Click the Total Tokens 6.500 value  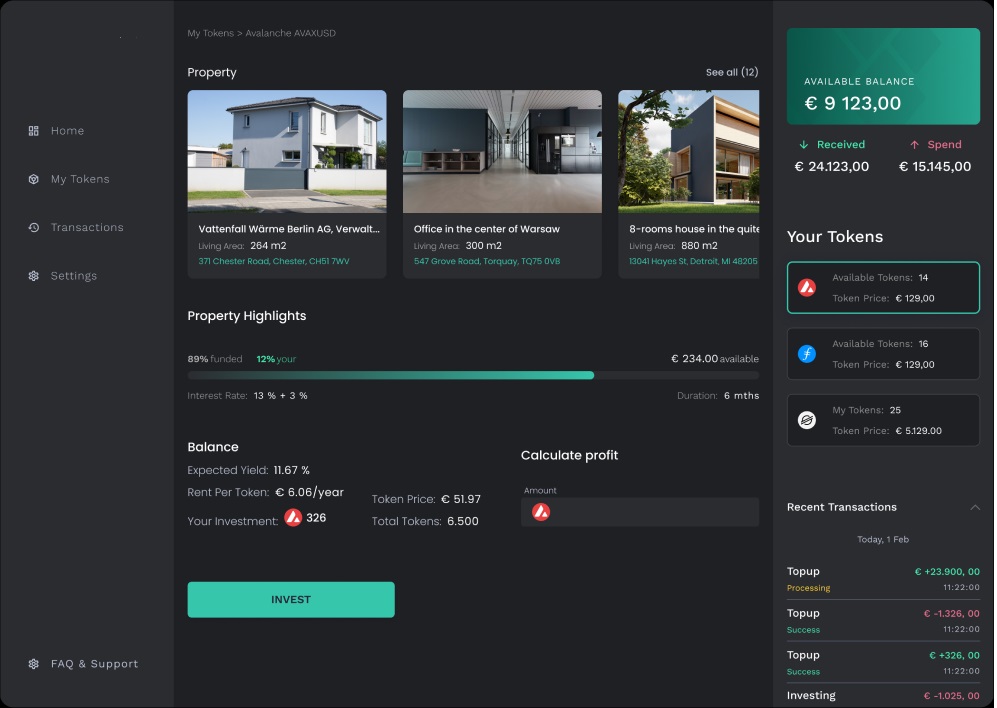[463, 521]
